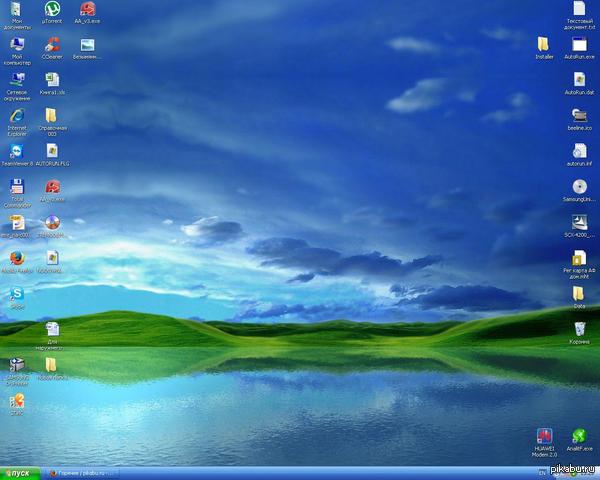Select the Сетевое окружение icon
Viewport: 600px width, 480px height.
point(17,80)
